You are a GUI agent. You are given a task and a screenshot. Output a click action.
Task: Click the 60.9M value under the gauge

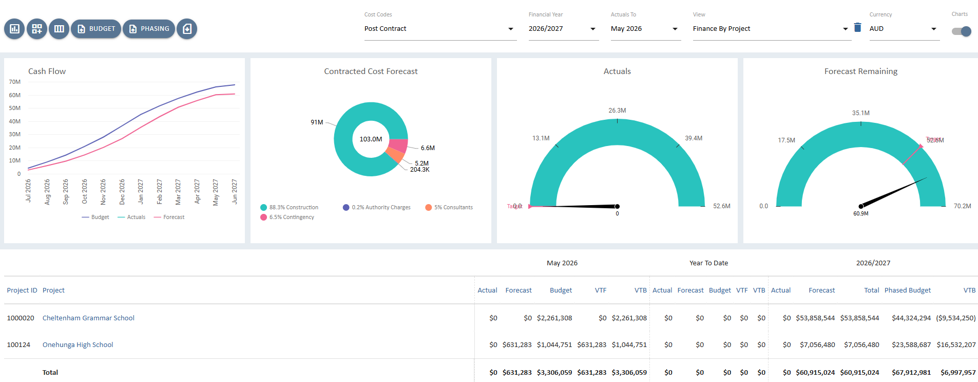pyautogui.click(x=861, y=213)
